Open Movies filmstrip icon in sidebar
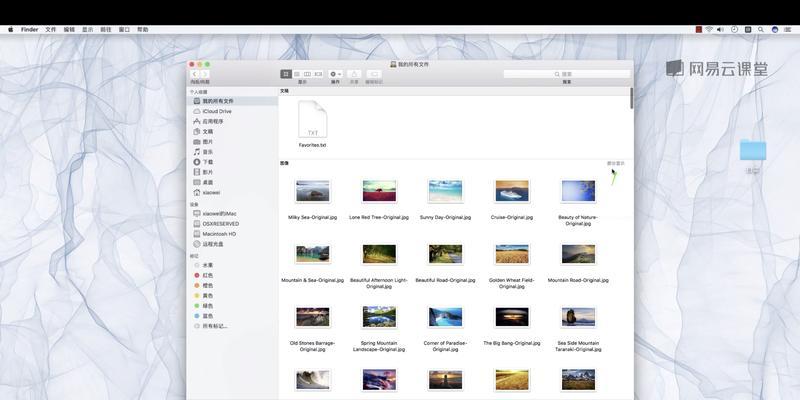The image size is (800, 400). click(x=197, y=172)
